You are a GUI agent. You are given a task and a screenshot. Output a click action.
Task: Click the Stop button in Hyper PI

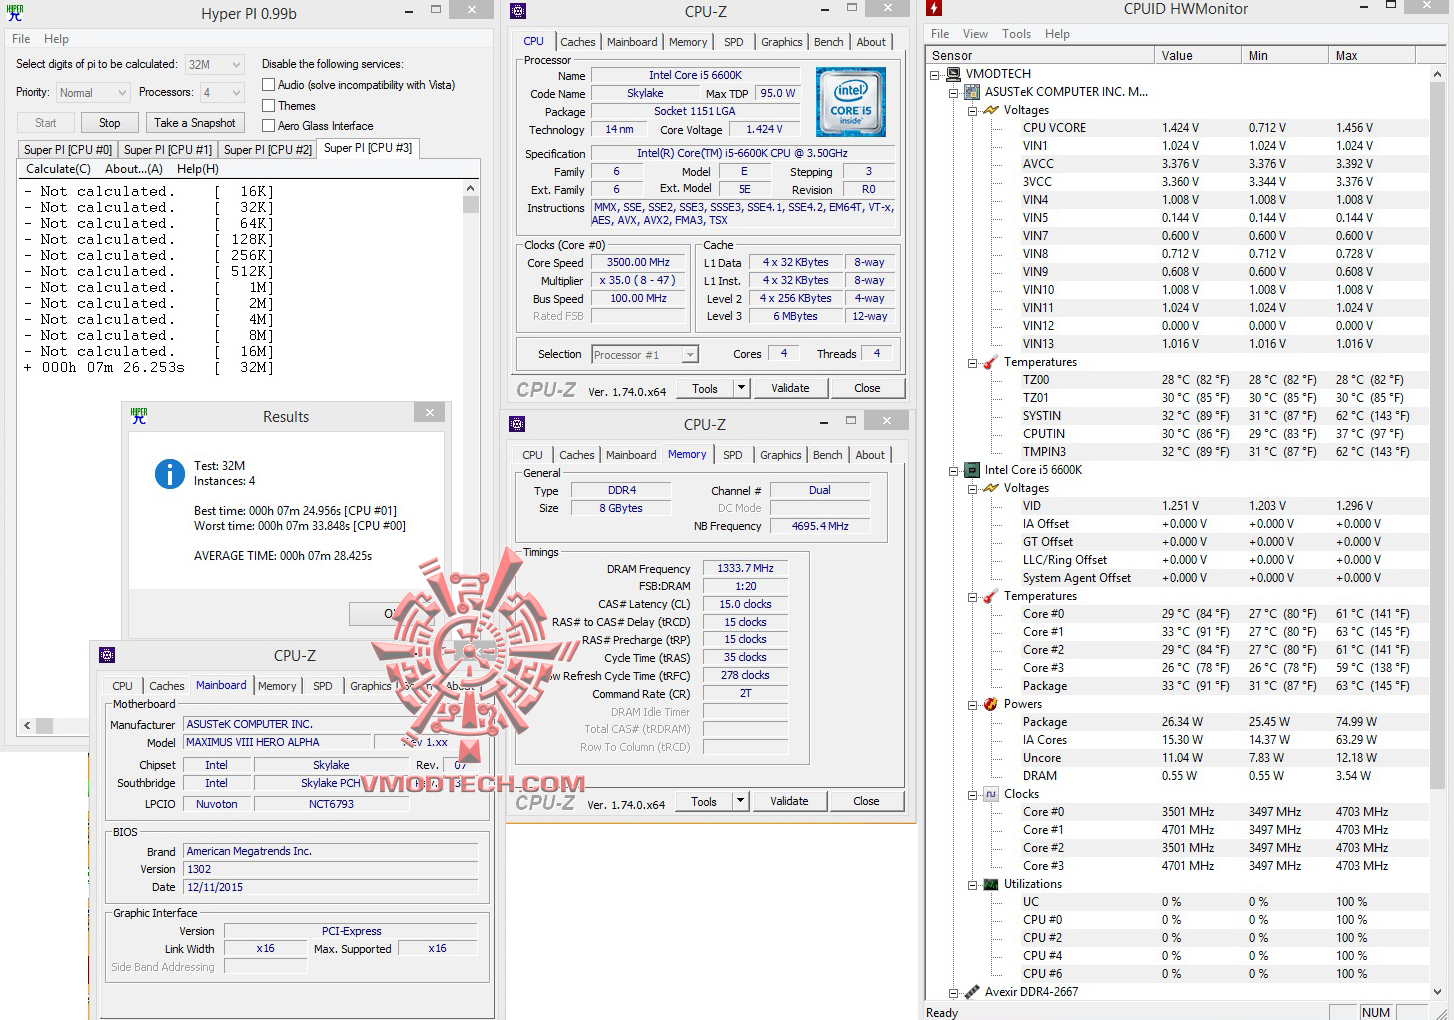pos(110,123)
